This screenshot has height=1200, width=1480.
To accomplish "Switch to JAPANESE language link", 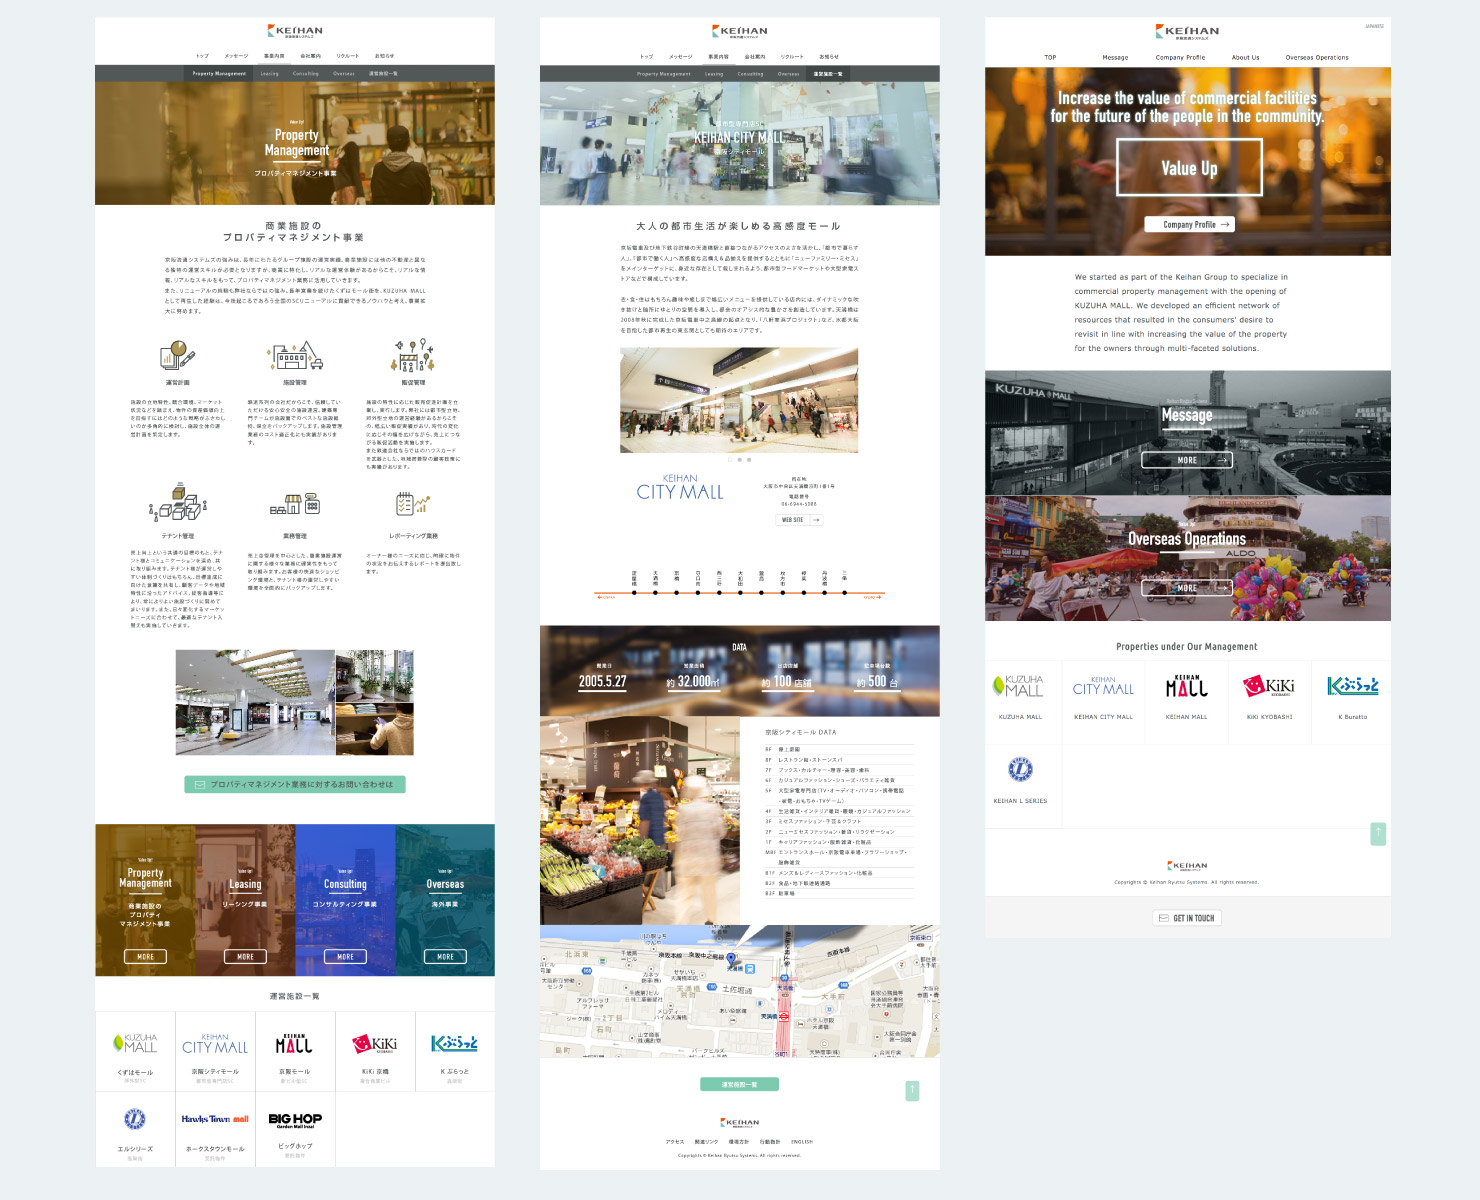I will pos(1374,26).
